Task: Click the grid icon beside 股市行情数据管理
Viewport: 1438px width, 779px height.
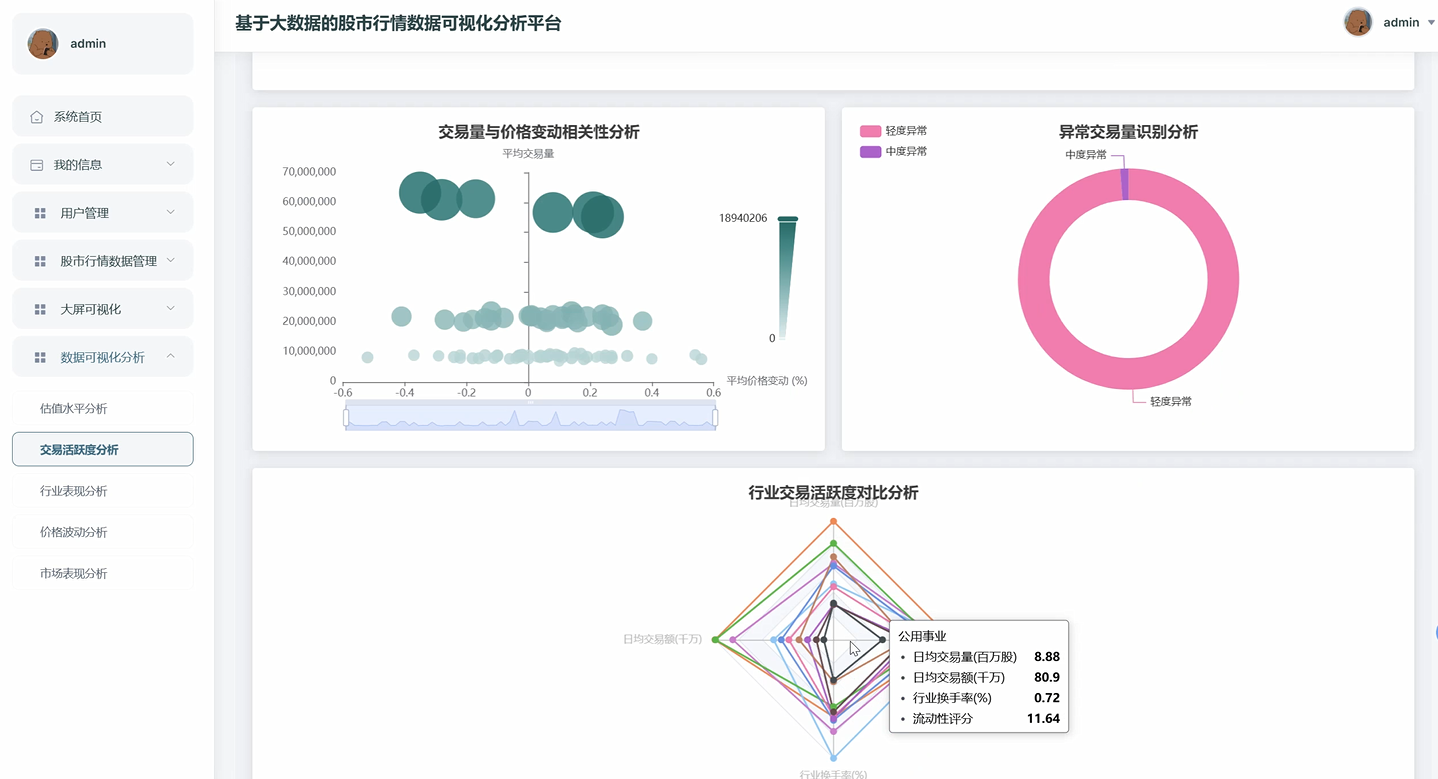Action: 40,261
